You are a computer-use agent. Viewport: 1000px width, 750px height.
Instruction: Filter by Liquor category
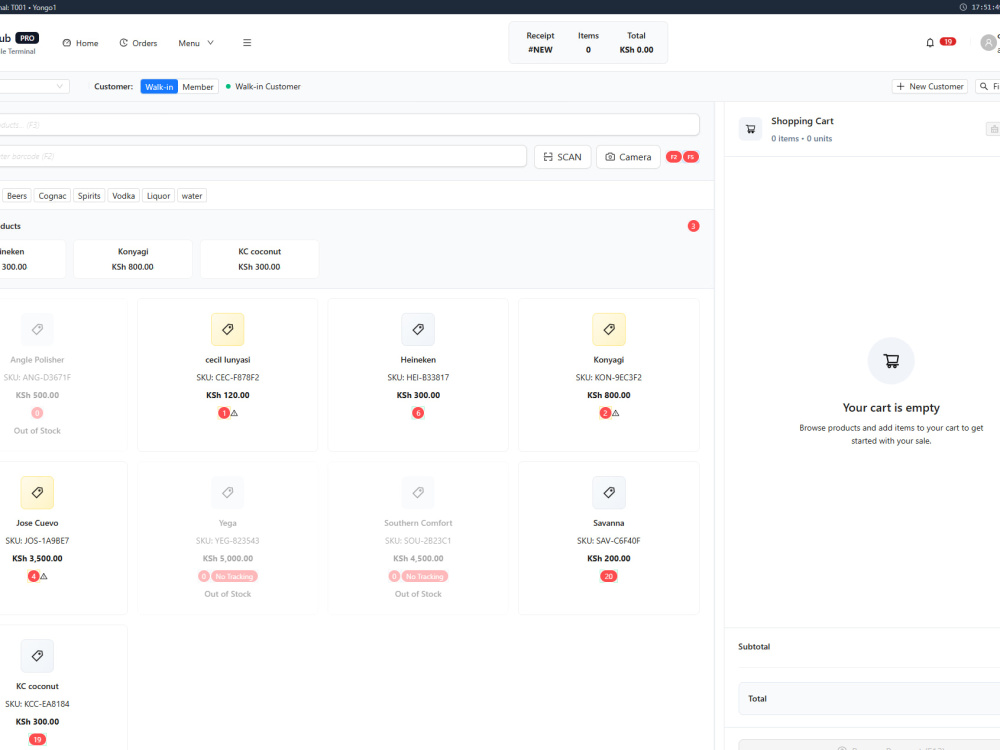159,196
